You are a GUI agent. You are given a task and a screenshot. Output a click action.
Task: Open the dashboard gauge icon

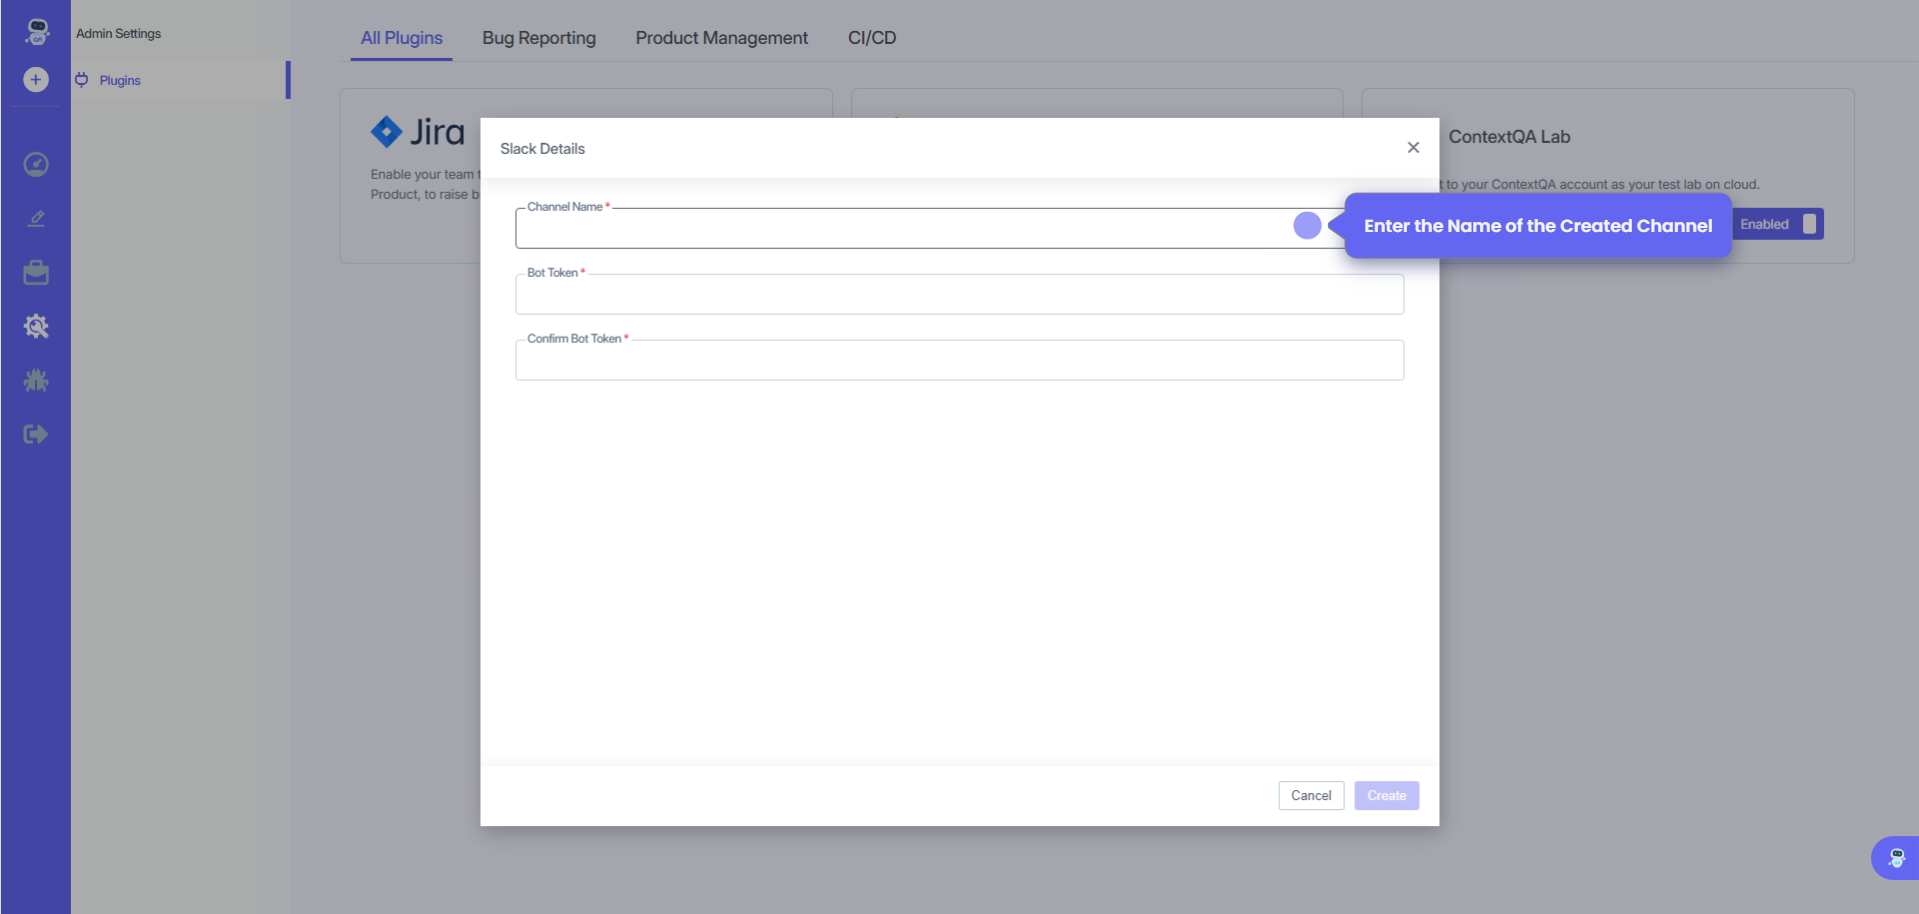click(36, 165)
